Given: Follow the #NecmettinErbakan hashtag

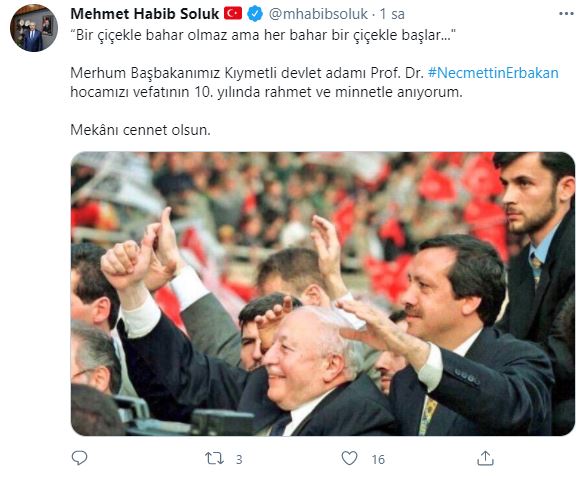Looking at the screenshot, I should pos(493,73).
